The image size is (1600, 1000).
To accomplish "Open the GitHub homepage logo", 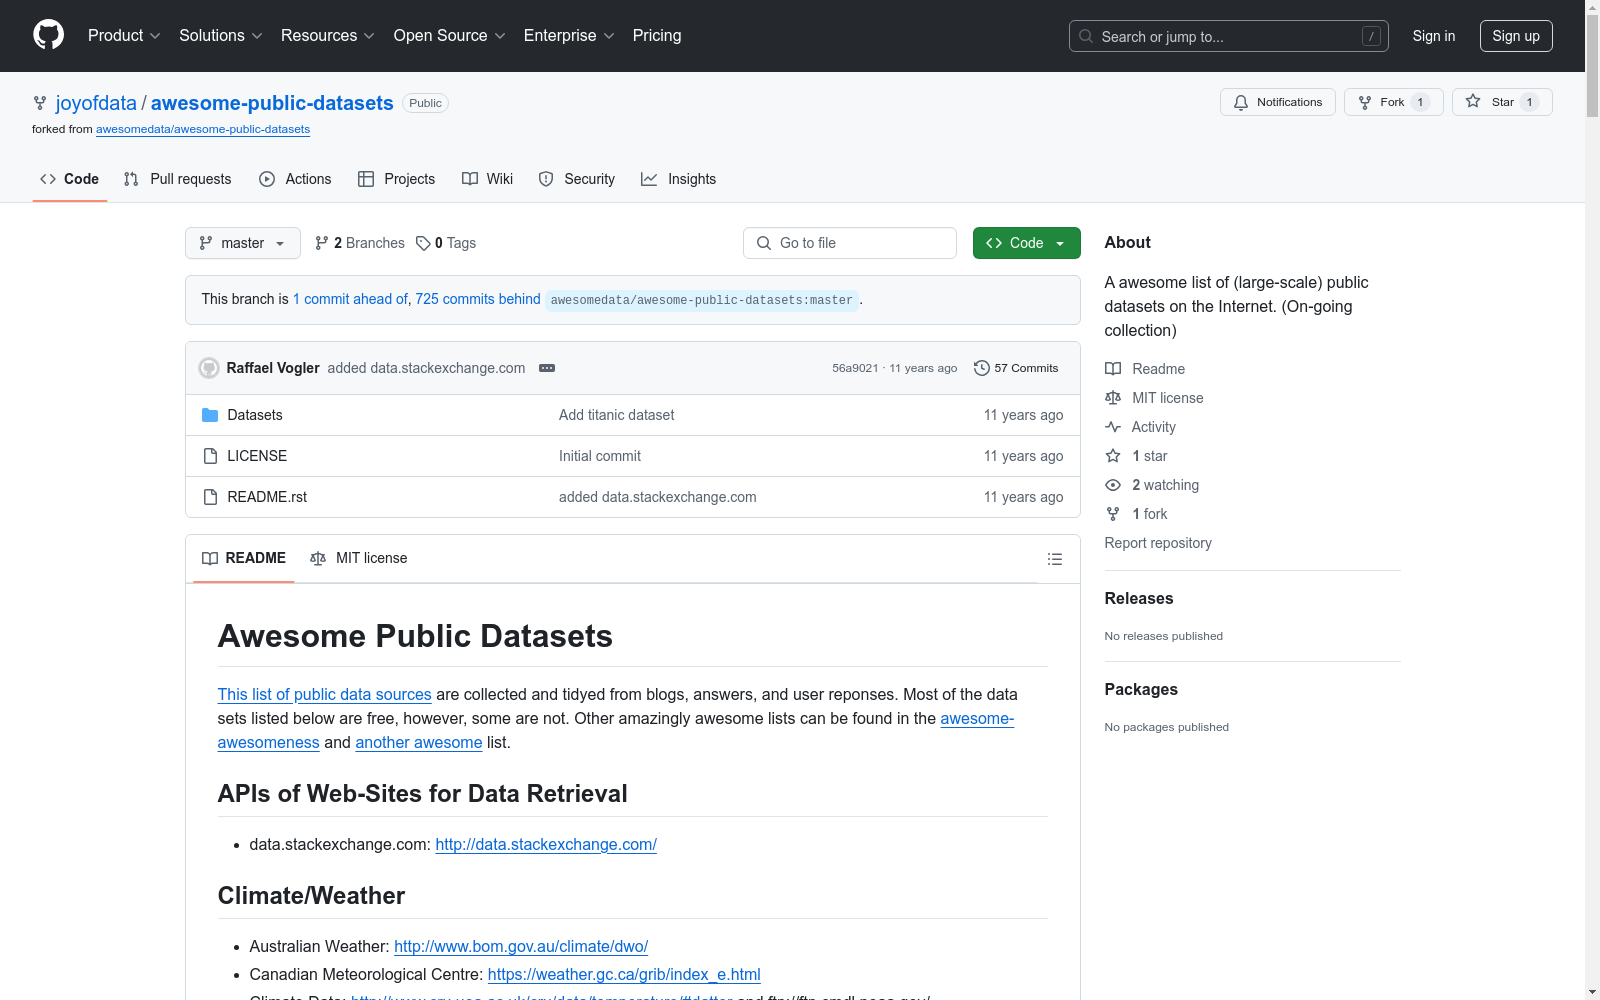I will coord(48,35).
